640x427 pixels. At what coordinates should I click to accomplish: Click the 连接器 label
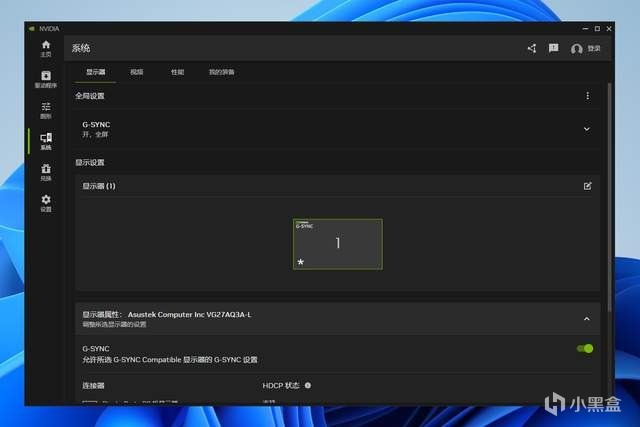pos(93,385)
